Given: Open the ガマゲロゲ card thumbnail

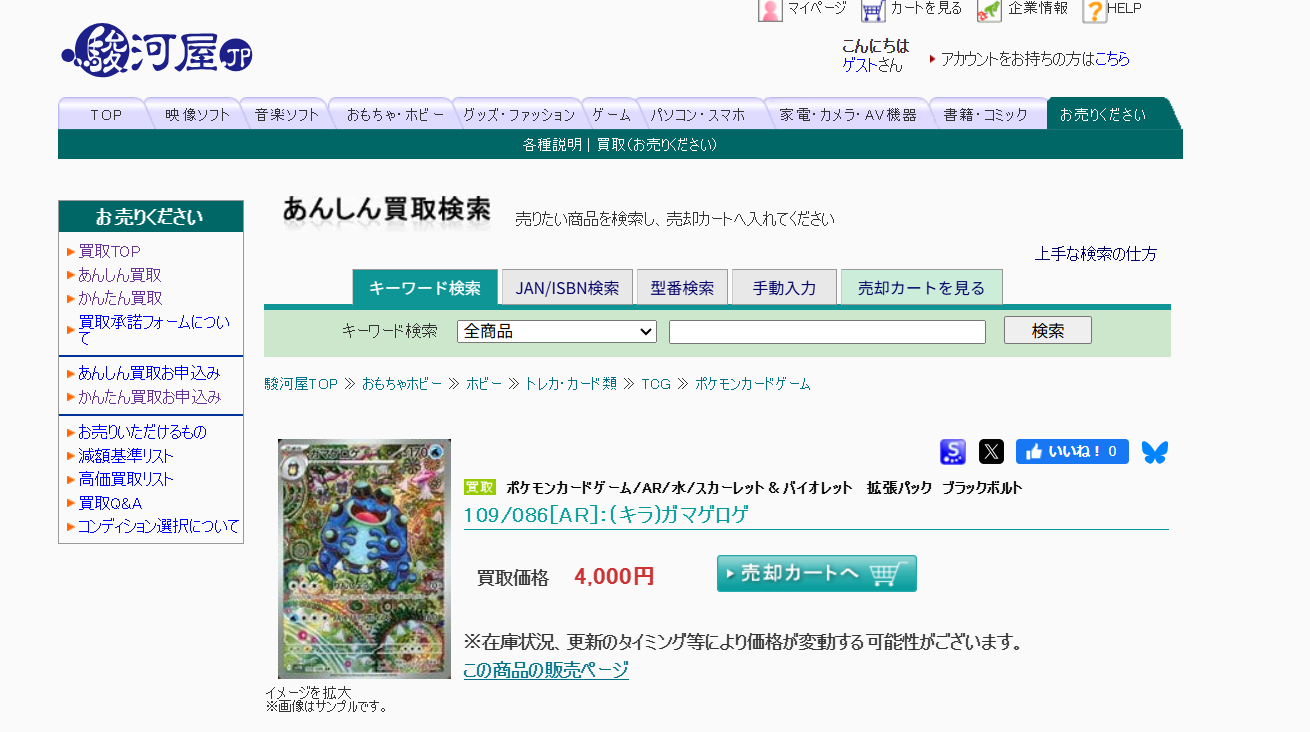Looking at the screenshot, I should click(364, 559).
